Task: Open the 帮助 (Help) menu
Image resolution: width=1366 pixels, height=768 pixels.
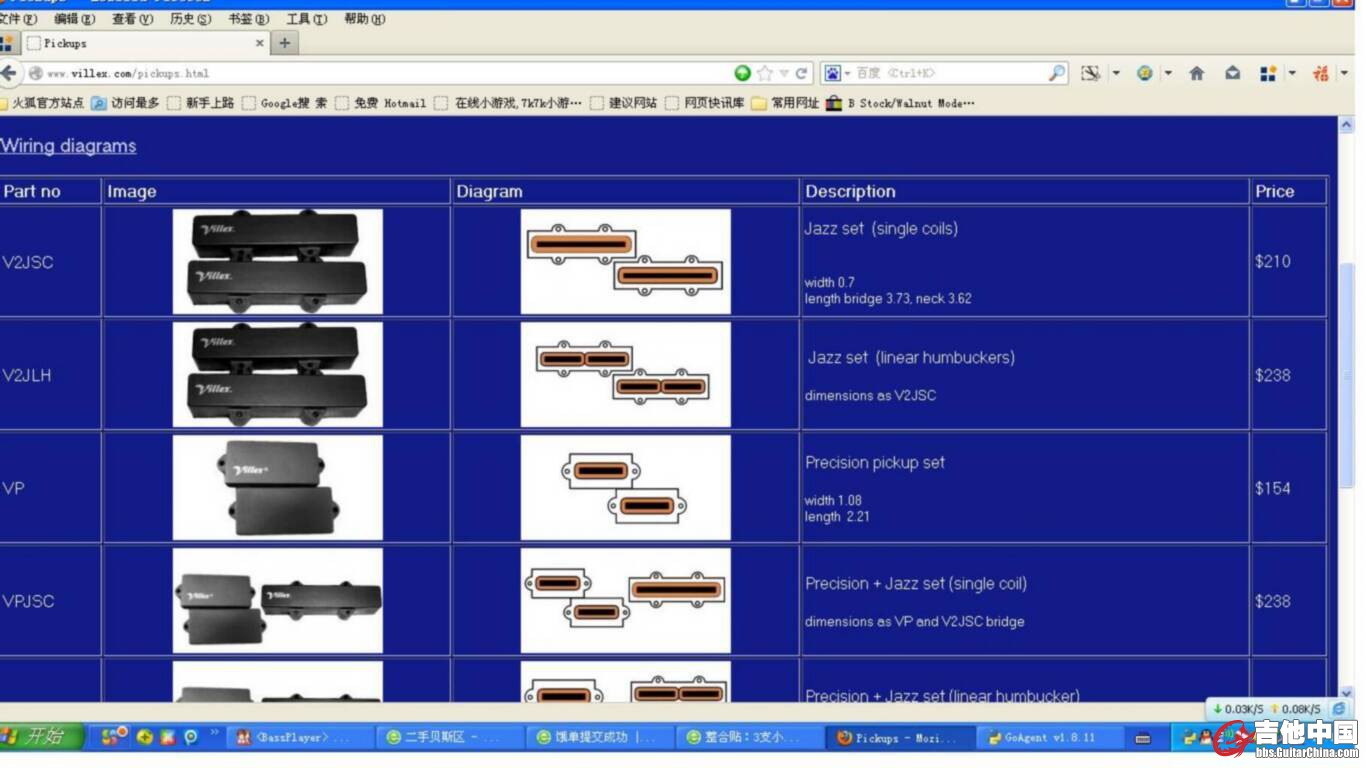Action: (x=364, y=19)
